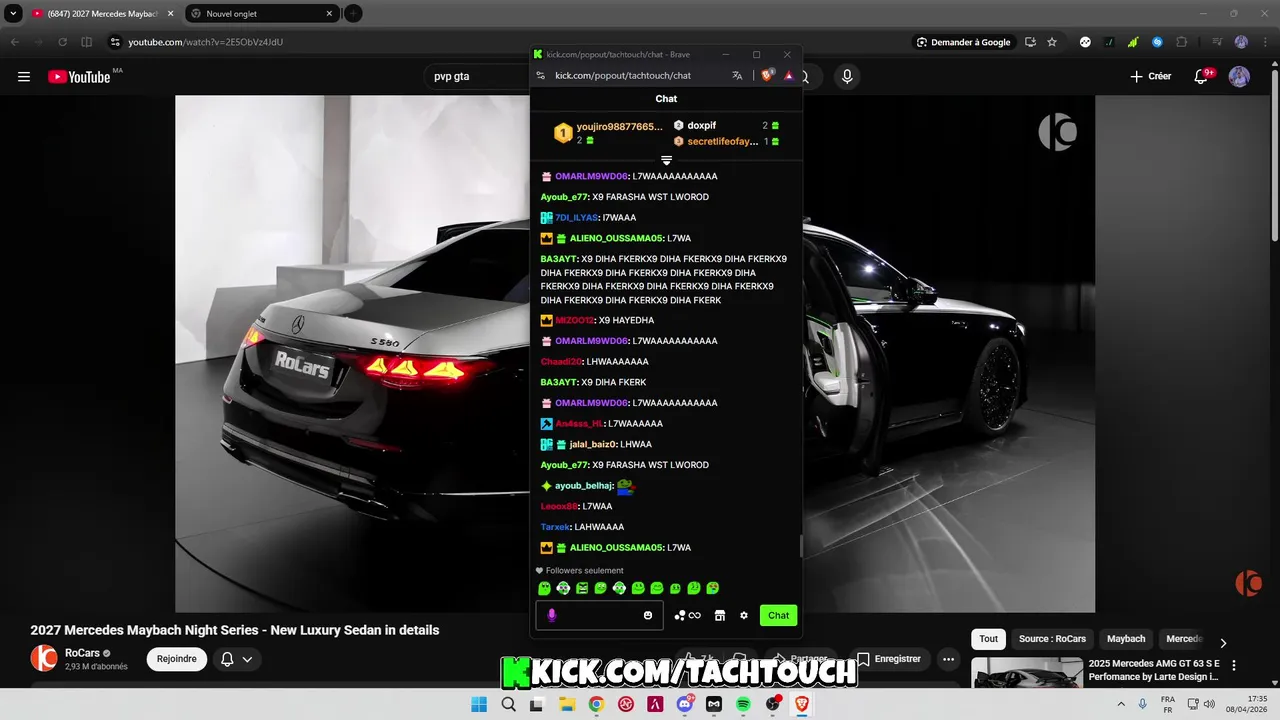The width and height of the screenshot is (1280, 720).
Task: Click the Créer button
Action: pyautogui.click(x=1150, y=77)
